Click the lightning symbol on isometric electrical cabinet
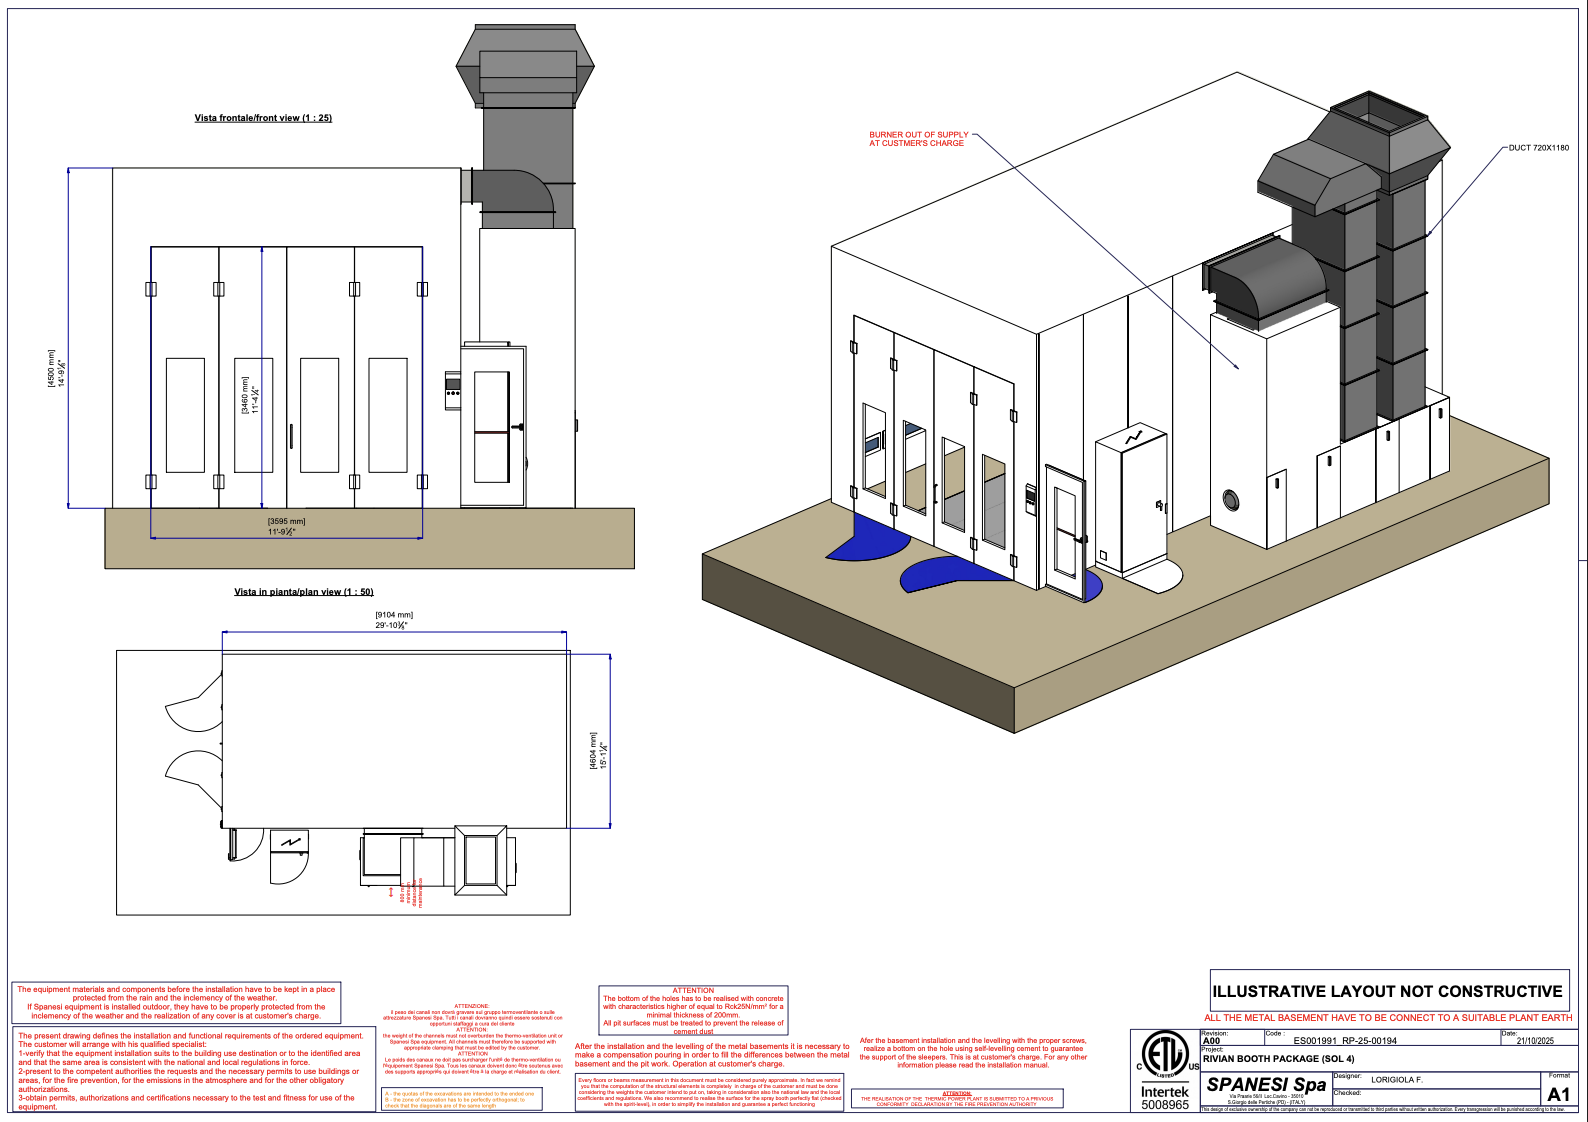 pyautogui.click(x=1133, y=438)
